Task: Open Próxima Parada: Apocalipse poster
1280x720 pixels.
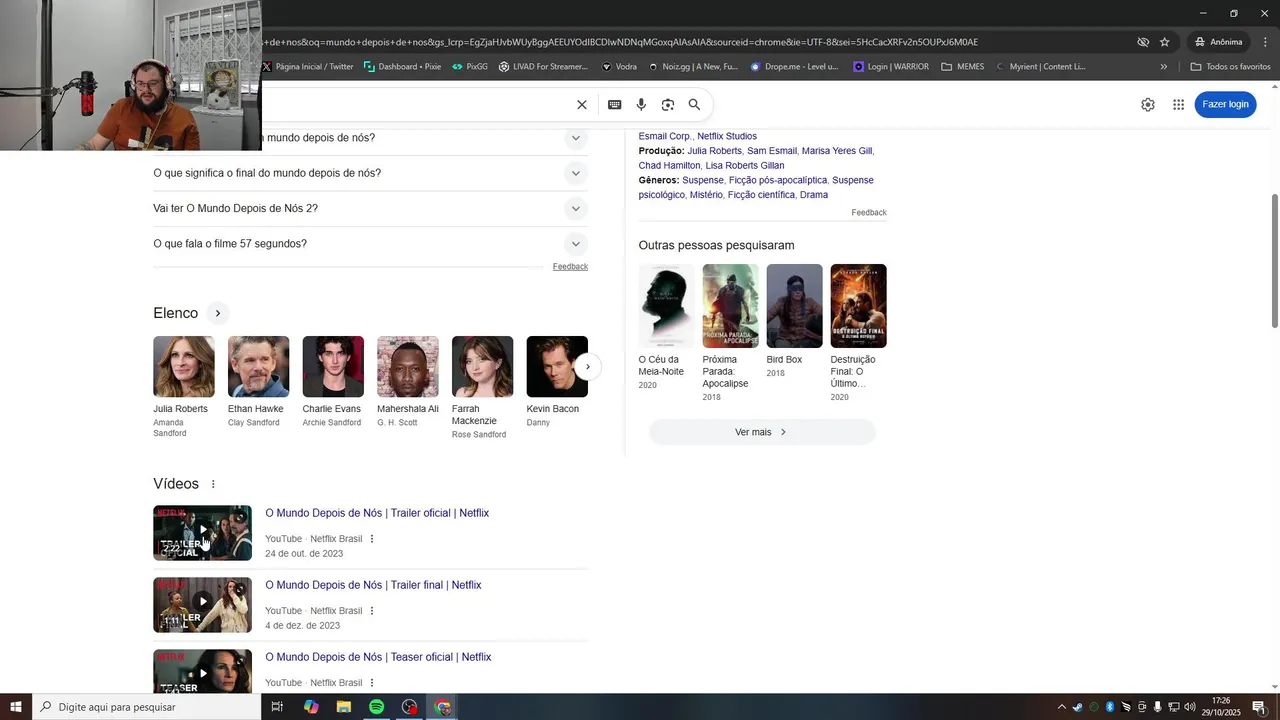Action: (731, 306)
